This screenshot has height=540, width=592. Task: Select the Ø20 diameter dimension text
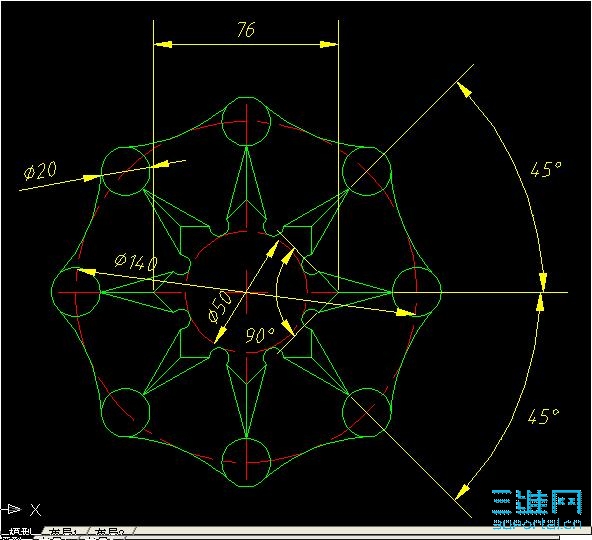click(40, 171)
